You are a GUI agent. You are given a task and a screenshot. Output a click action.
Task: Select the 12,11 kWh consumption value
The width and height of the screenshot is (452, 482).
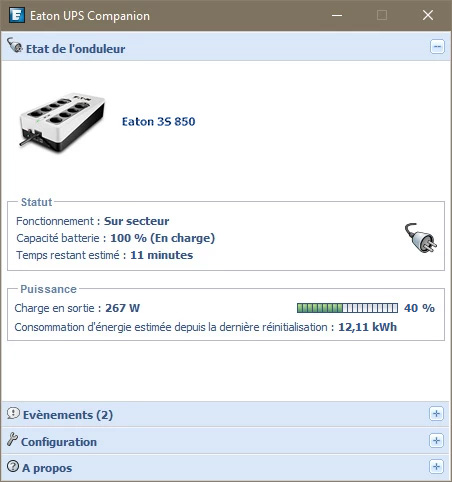(368, 327)
